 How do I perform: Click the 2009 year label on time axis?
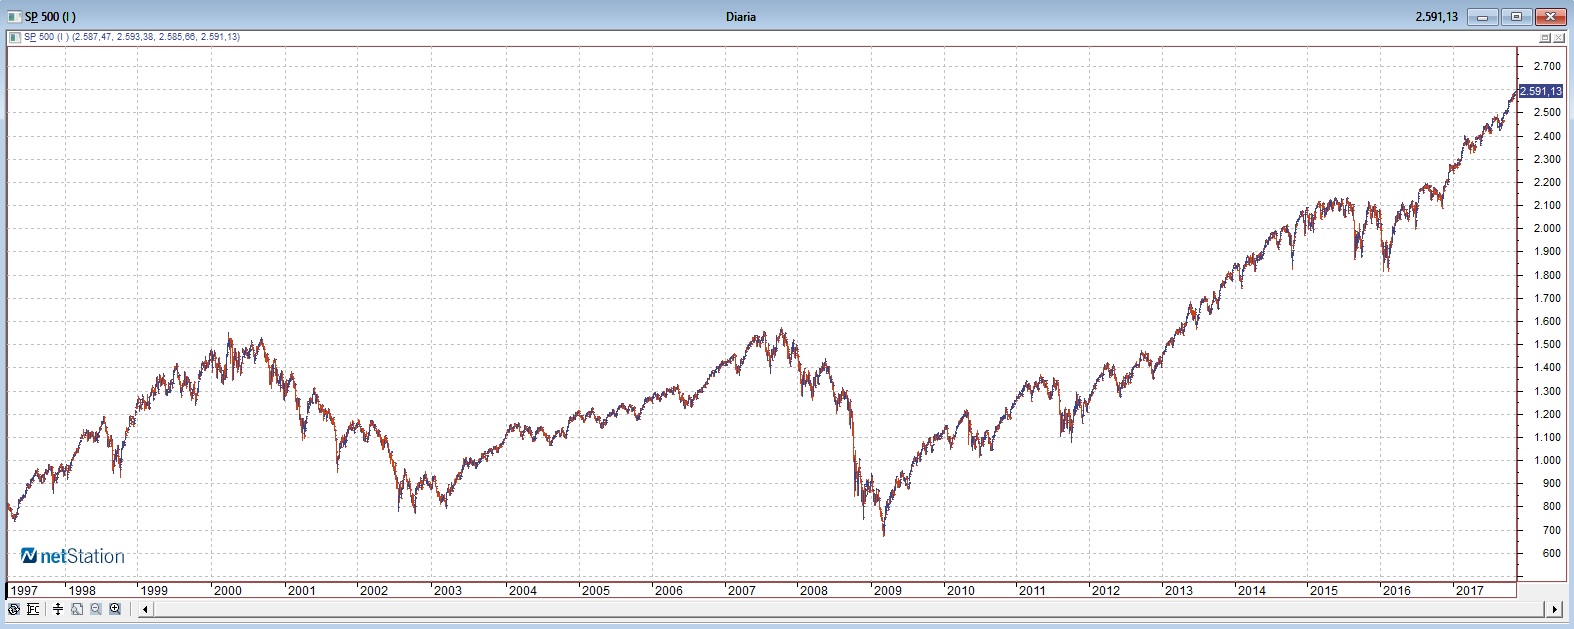887,590
